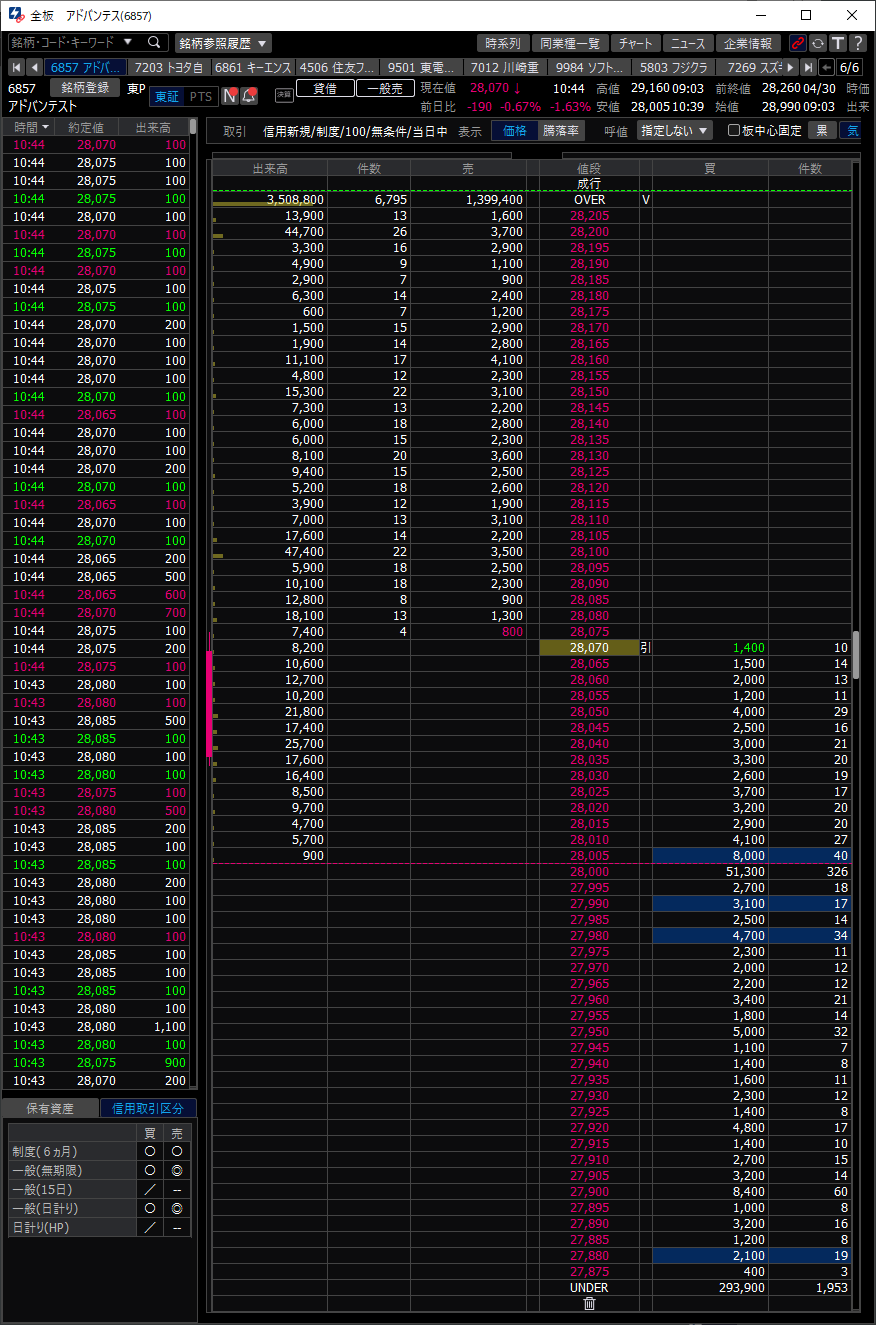Go to next stock tab arrow
The height and width of the screenshot is (1325, 876).
click(x=791, y=67)
